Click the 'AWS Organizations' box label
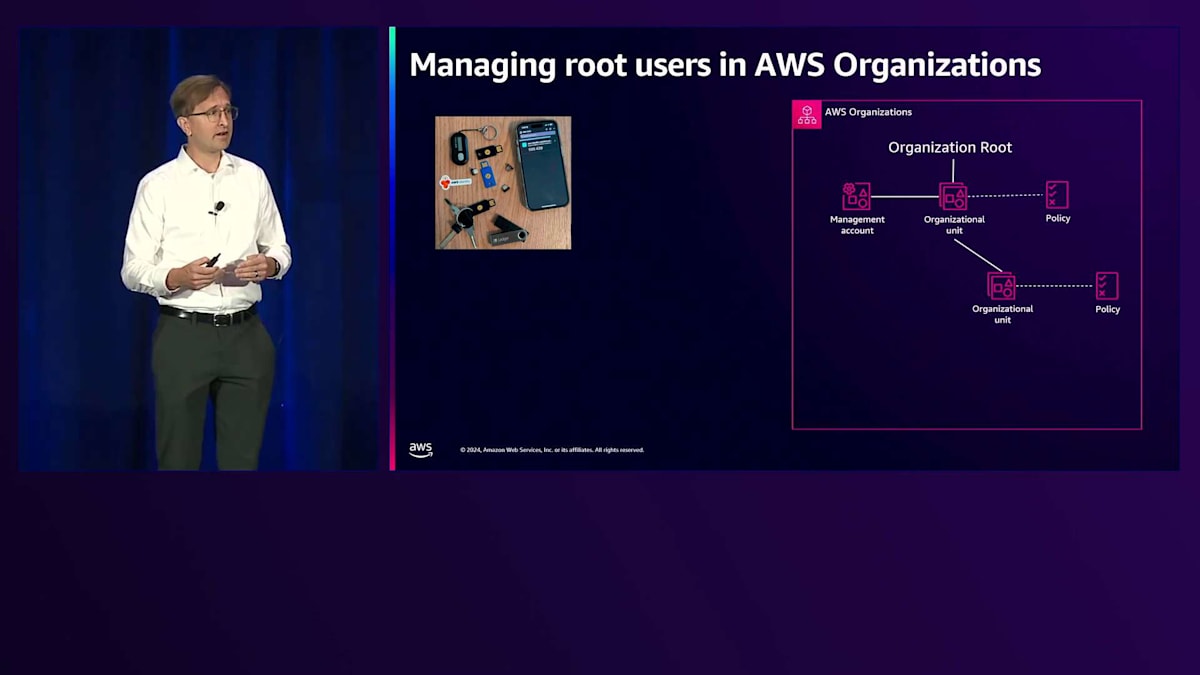Viewport: 1200px width, 675px height. (x=868, y=112)
